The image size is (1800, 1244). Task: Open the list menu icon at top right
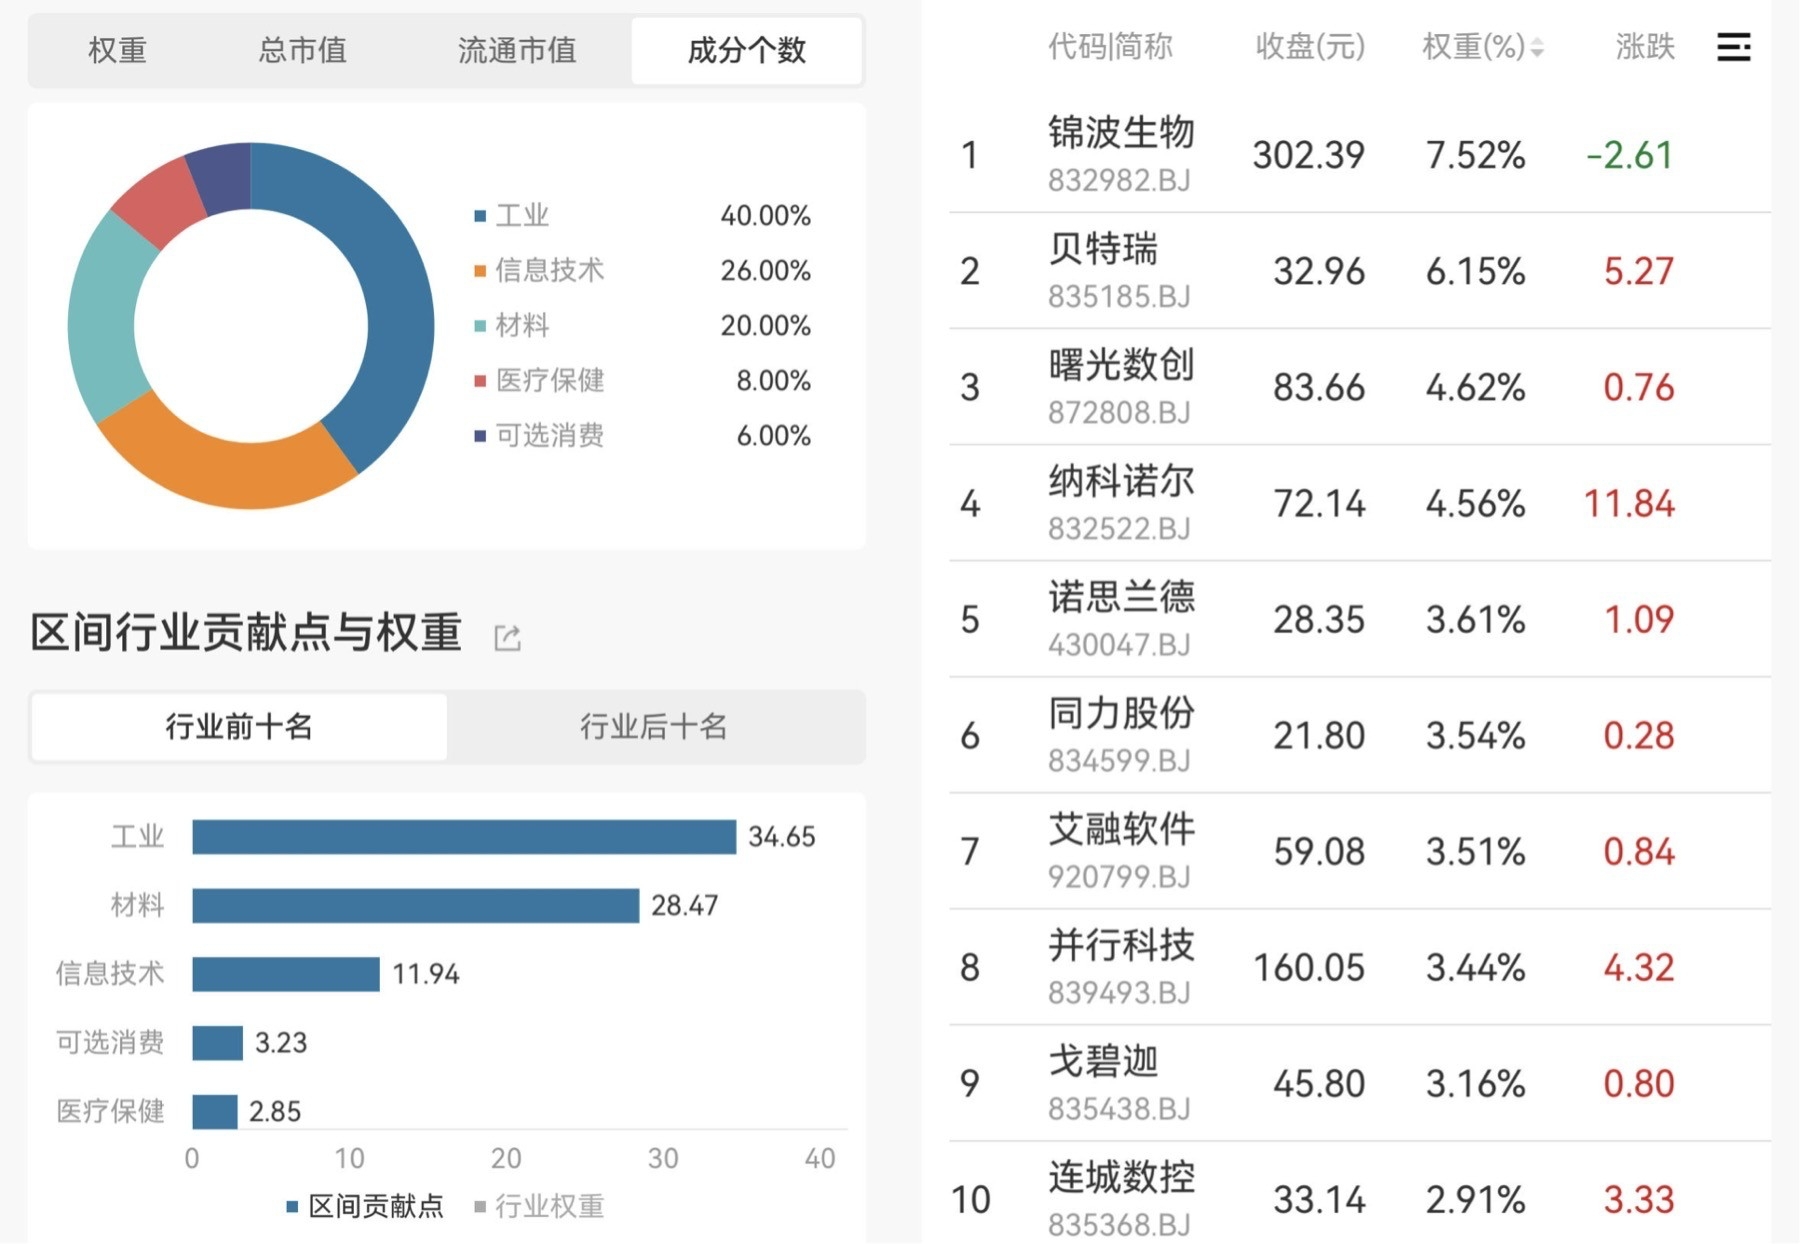click(1733, 47)
